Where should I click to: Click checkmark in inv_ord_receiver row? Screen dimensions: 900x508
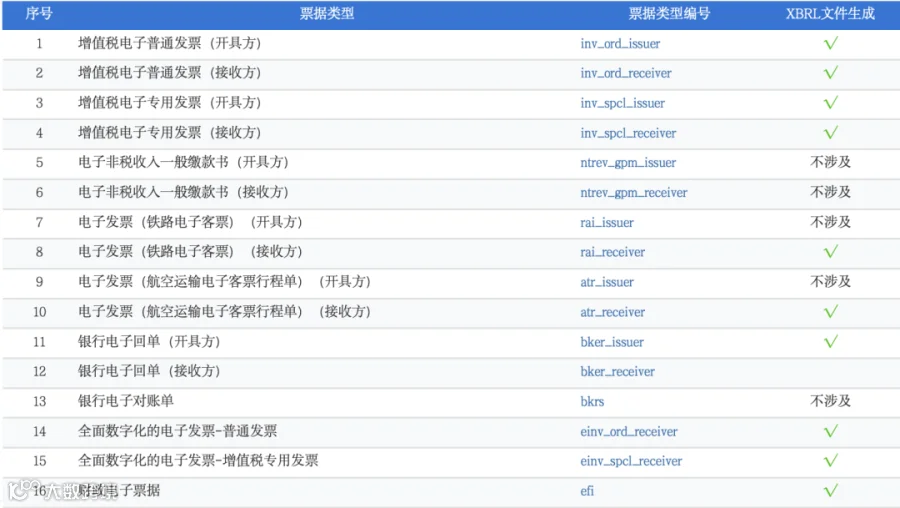pos(831,73)
